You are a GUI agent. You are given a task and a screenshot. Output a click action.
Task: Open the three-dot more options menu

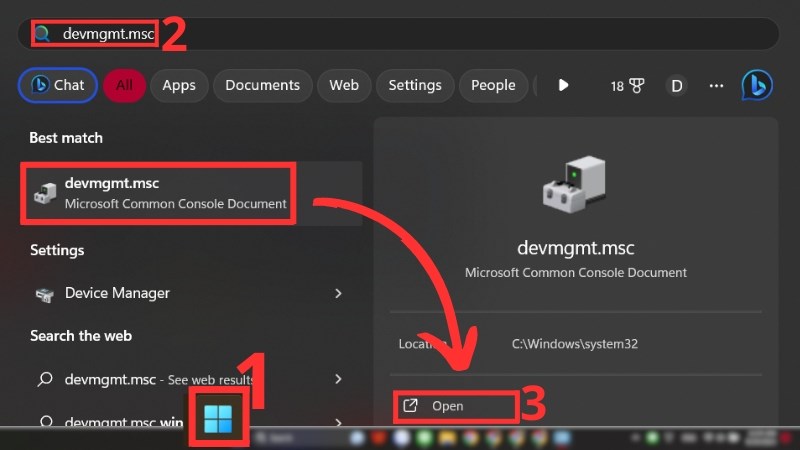pyautogui.click(x=716, y=86)
